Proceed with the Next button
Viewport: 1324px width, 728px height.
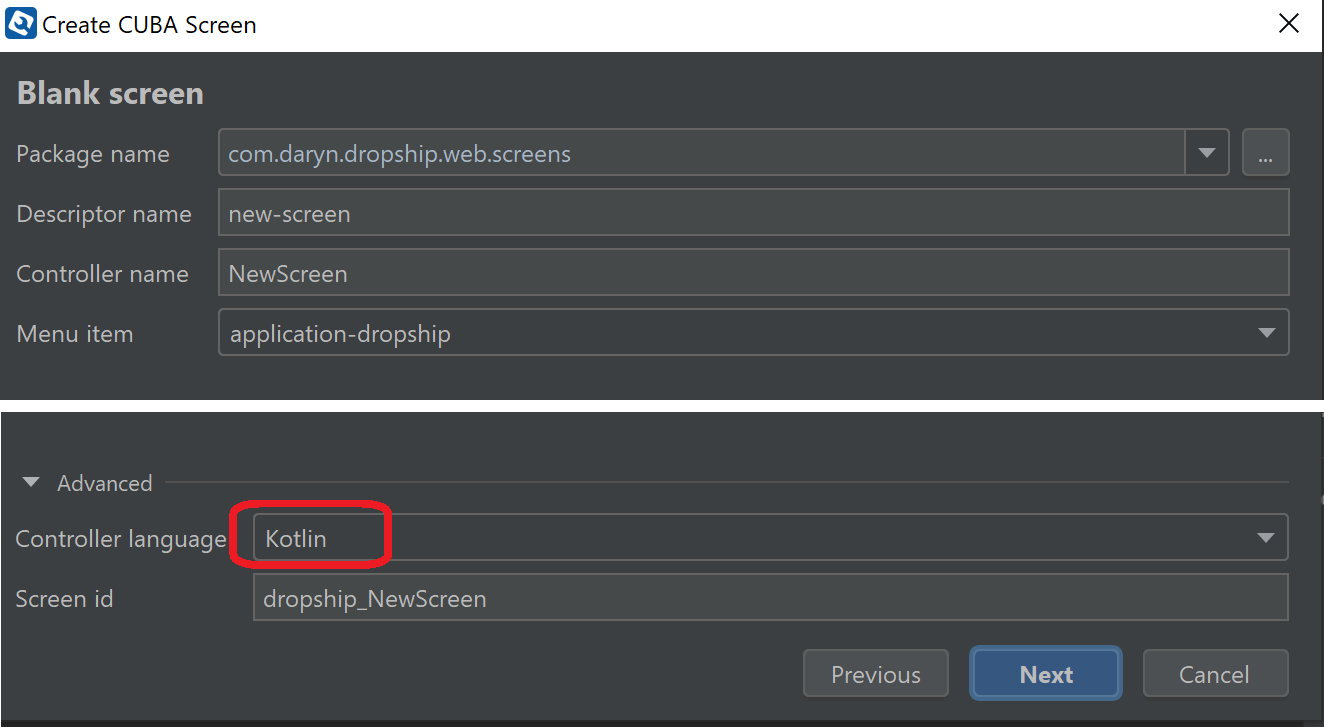[1046, 674]
